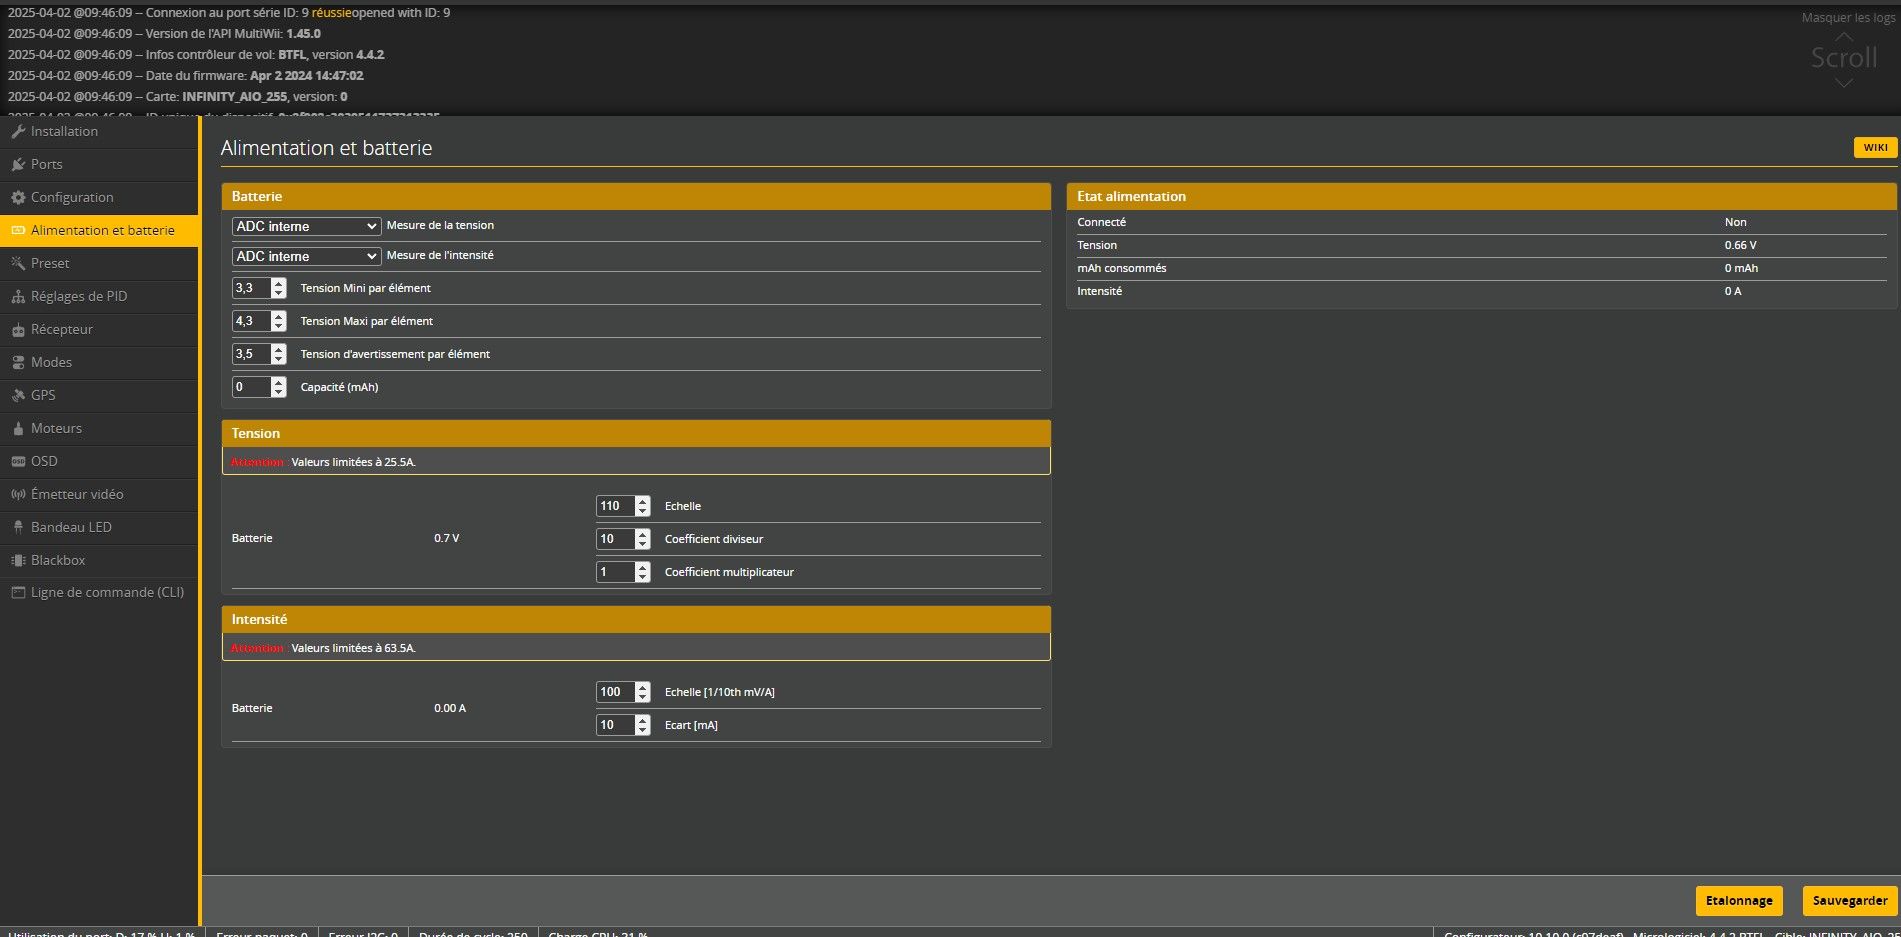The height and width of the screenshot is (937, 1901).
Task: Click the GPS satellite icon
Action: tap(18, 396)
